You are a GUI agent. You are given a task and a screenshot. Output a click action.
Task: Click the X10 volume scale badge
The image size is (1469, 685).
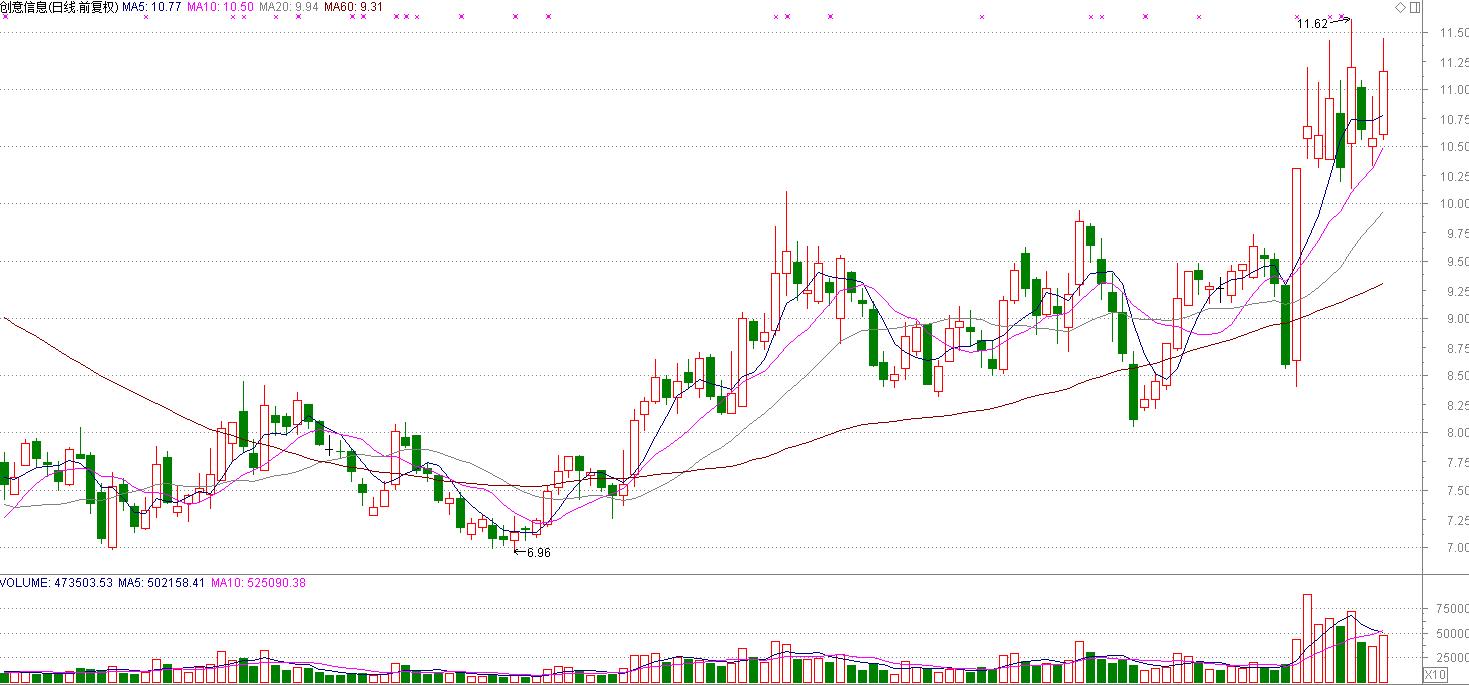click(1434, 675)
